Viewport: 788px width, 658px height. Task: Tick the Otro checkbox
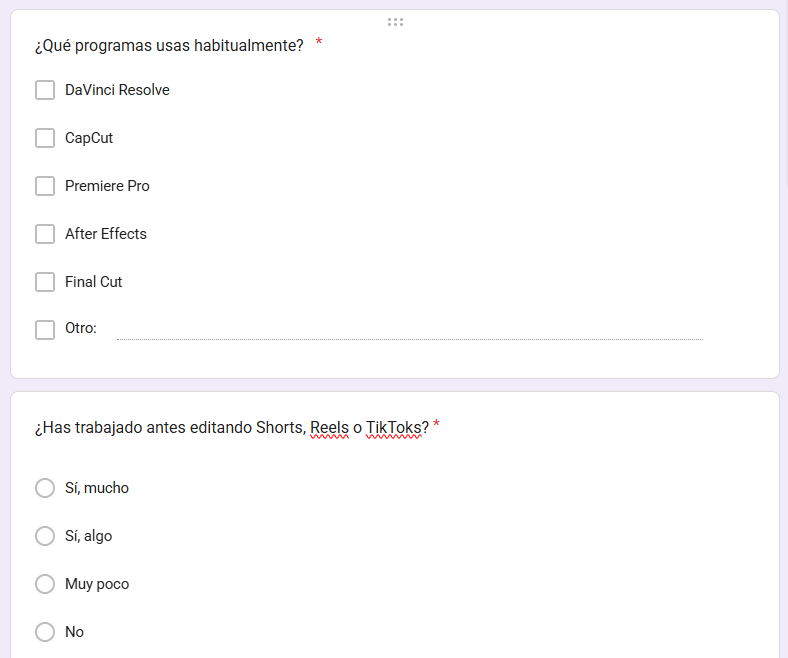pos(45,330)
